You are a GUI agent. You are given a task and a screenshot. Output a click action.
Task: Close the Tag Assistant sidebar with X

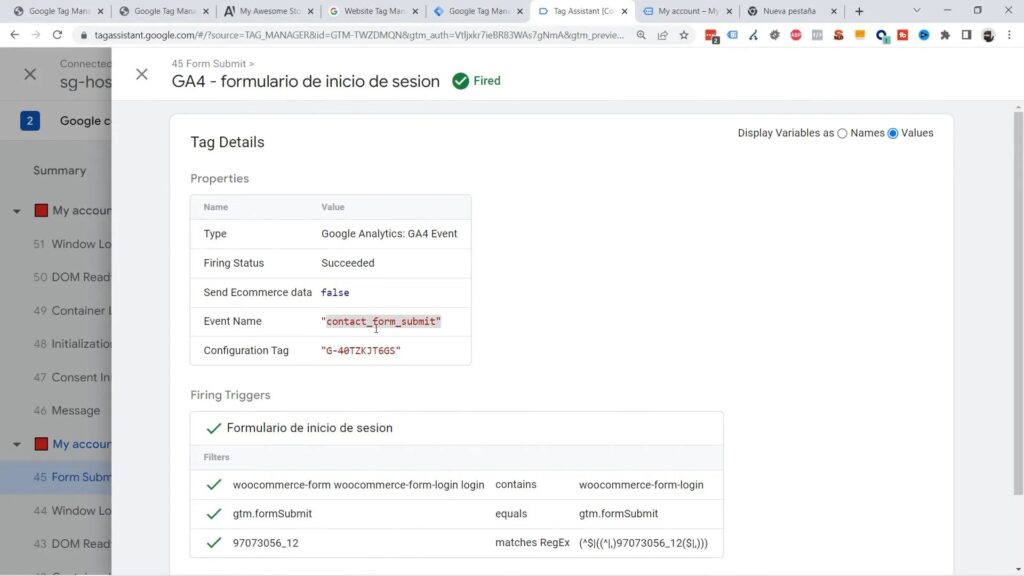tap(30, 74)
